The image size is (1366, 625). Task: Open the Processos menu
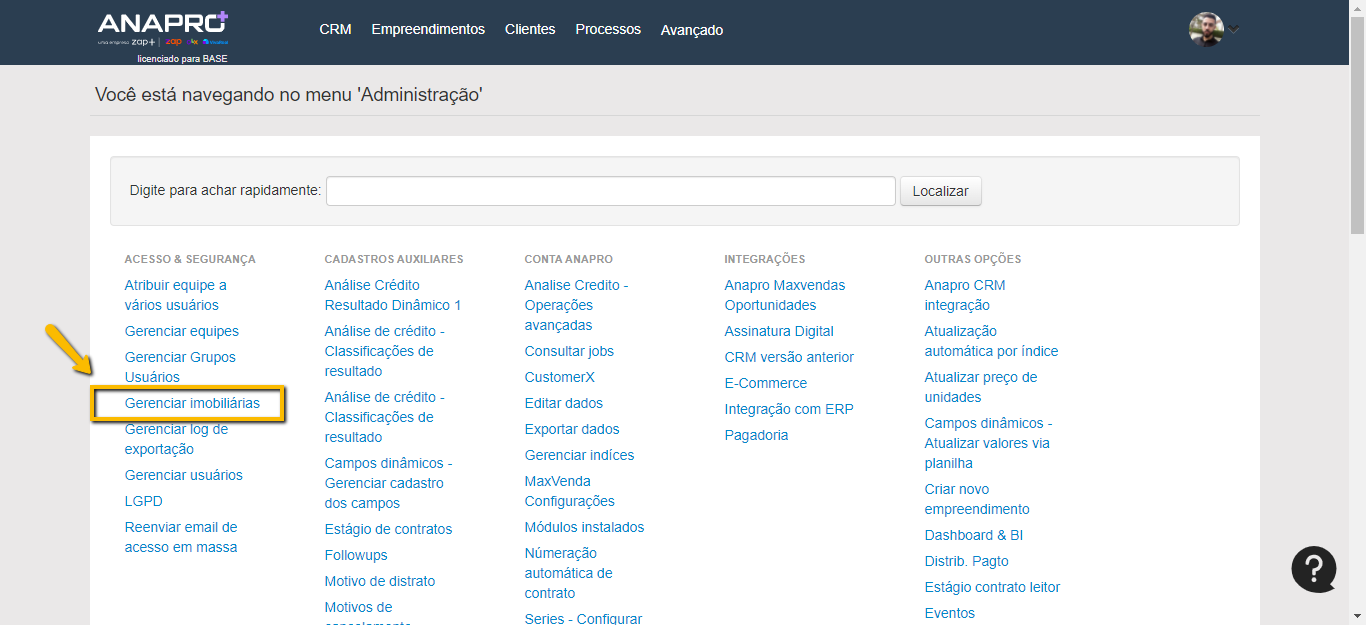(608, 29)
